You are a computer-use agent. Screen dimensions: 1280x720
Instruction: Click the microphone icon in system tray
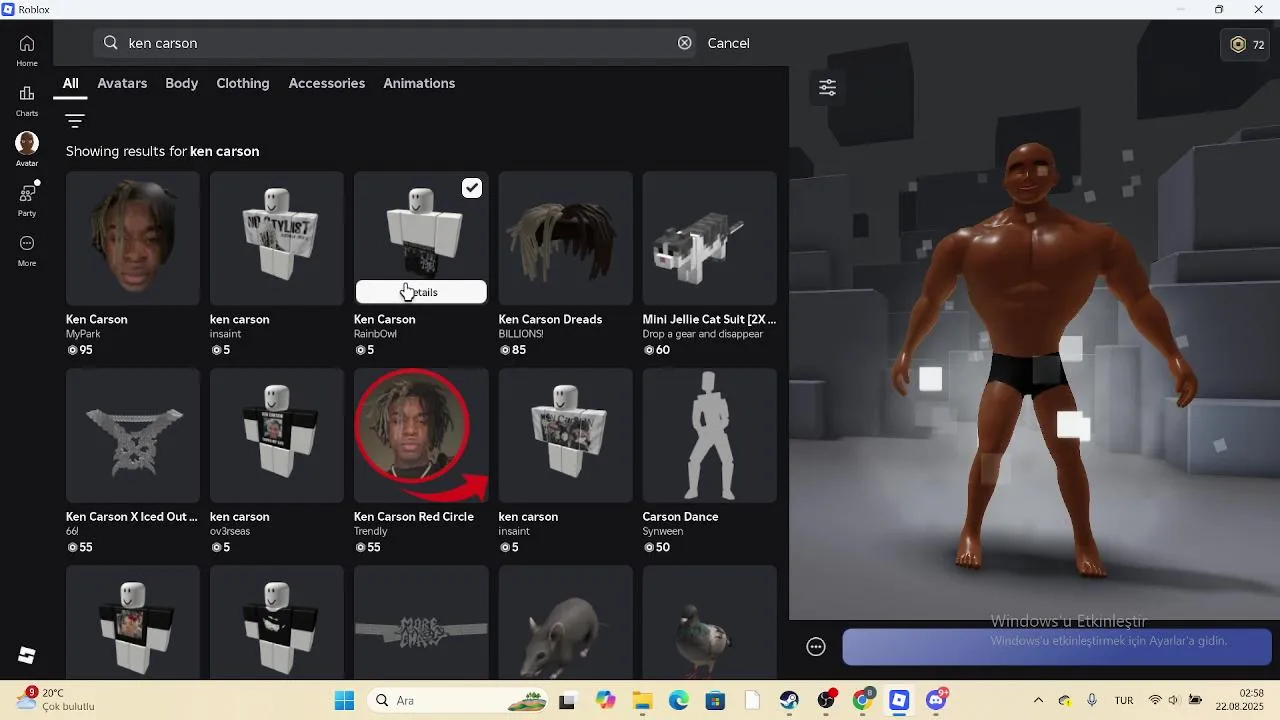coord(1092,701)
